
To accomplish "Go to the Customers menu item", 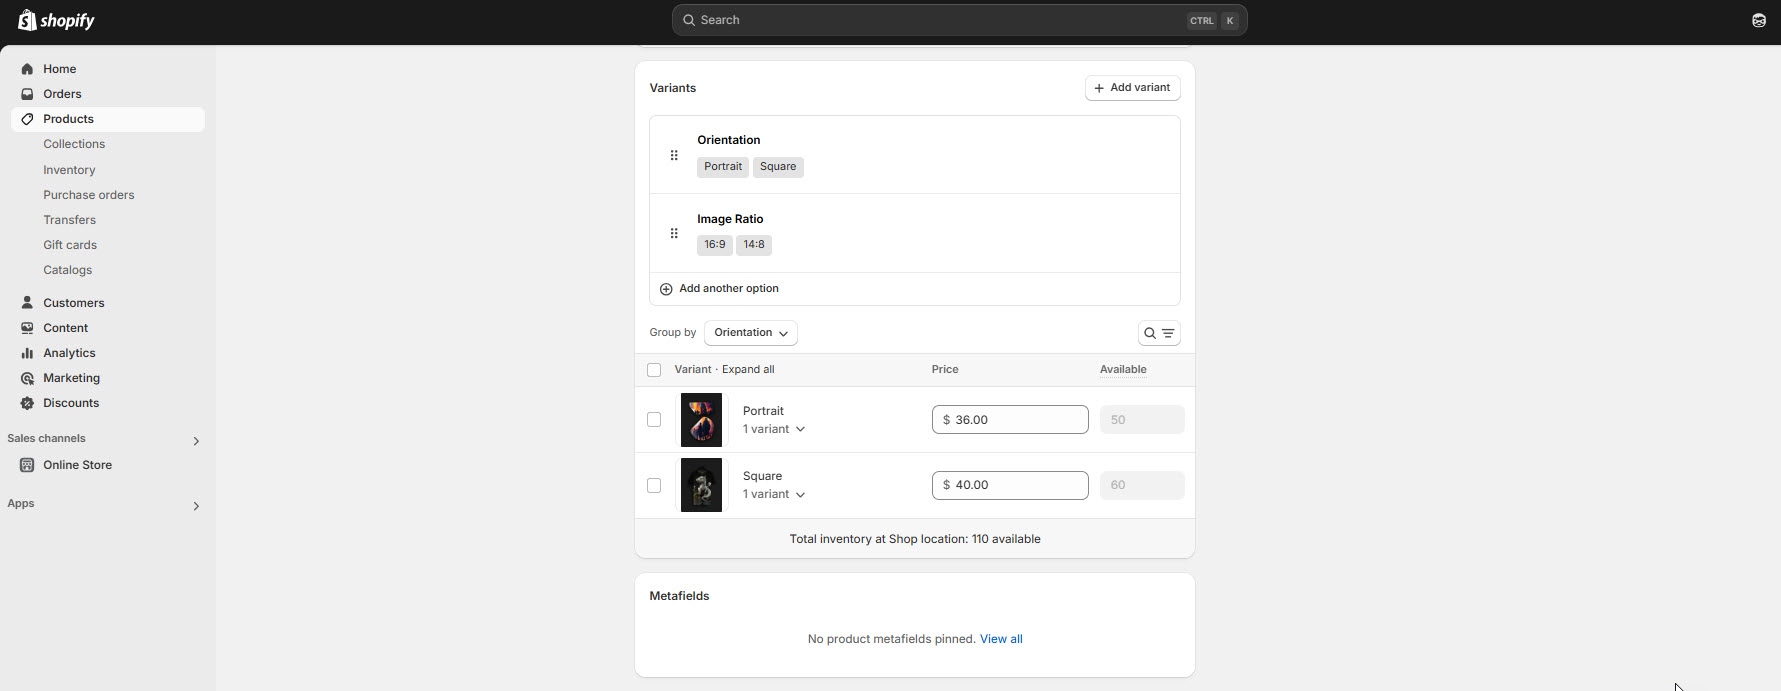I will click(73, 303).
